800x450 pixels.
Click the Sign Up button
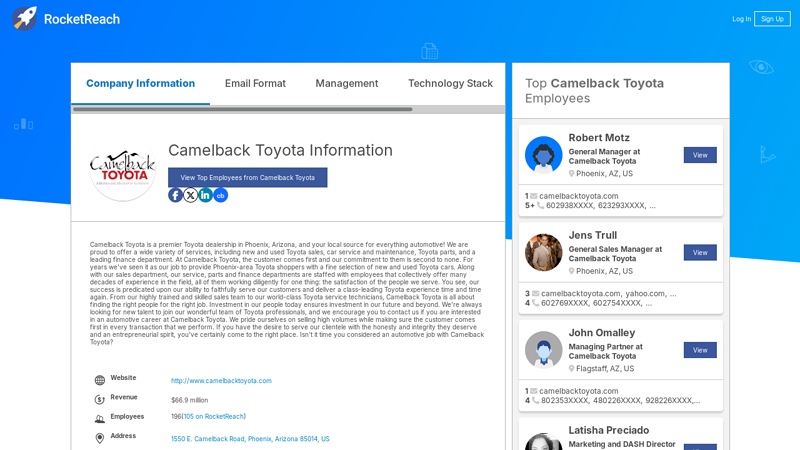coord(772,19)
